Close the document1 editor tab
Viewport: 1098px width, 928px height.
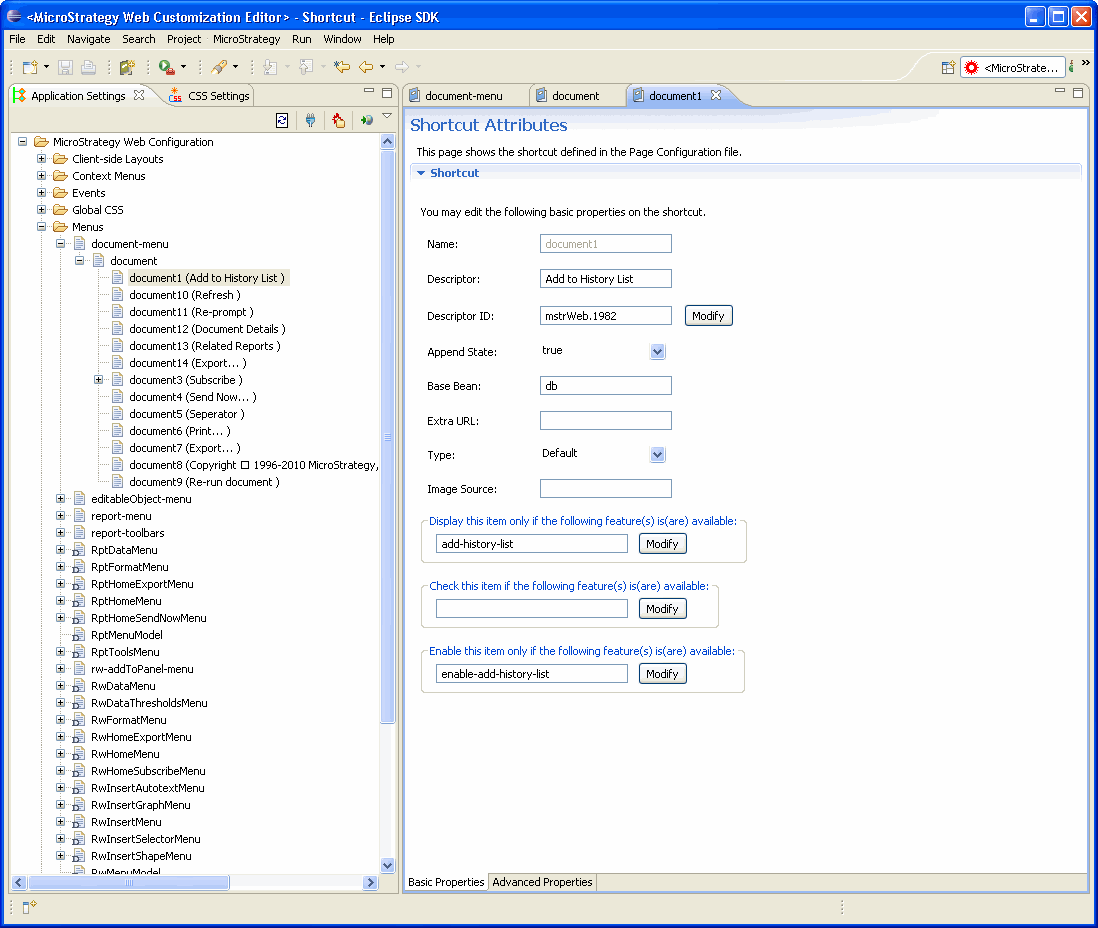click(x=716, y=95)
